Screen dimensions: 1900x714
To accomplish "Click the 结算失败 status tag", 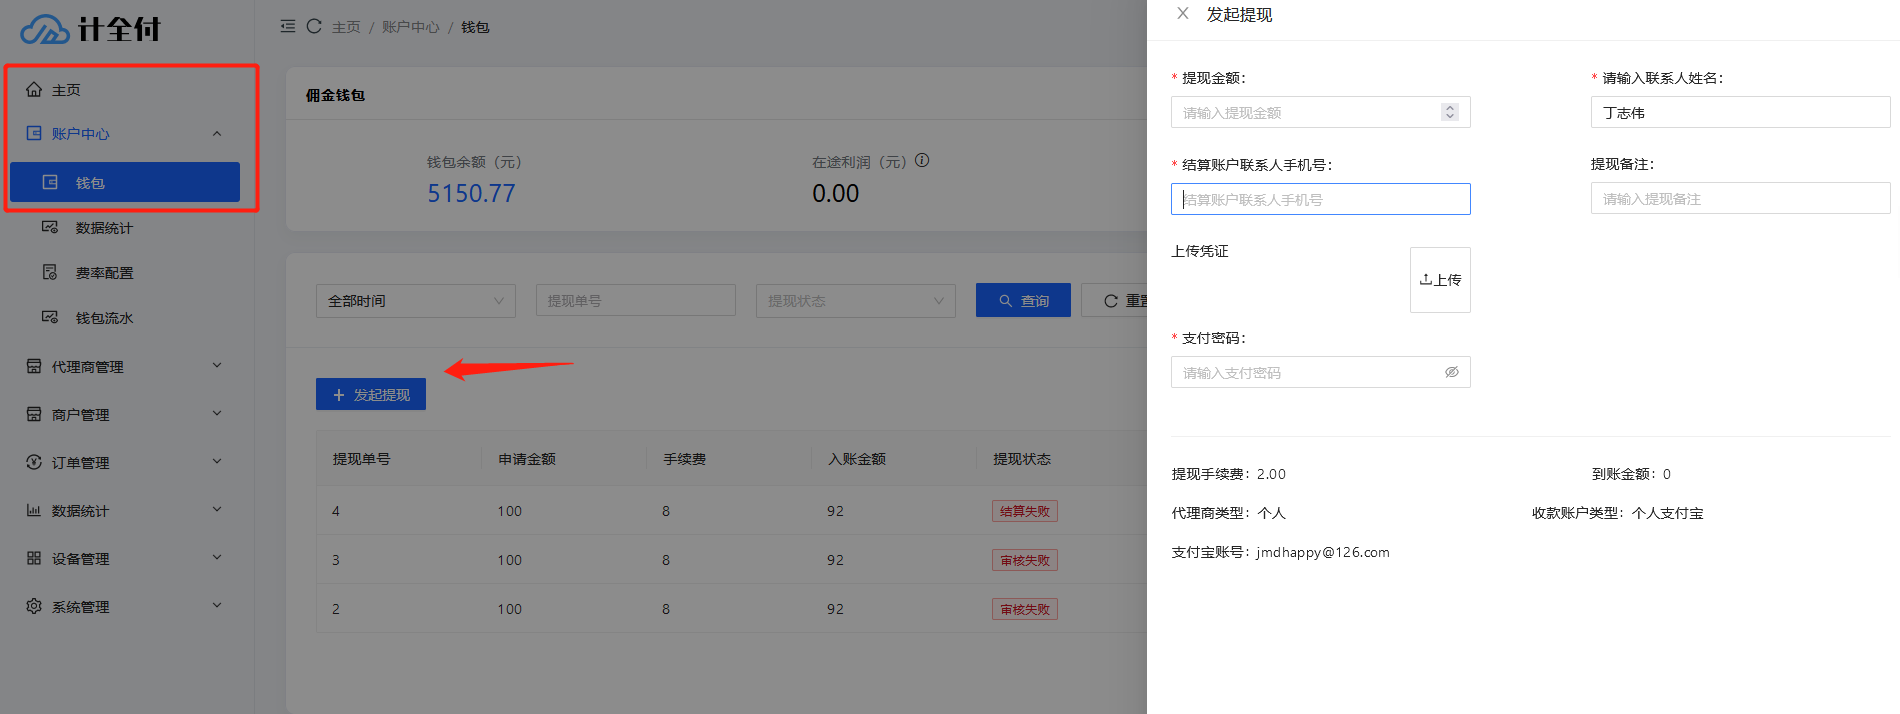I will click(1025, 511).
